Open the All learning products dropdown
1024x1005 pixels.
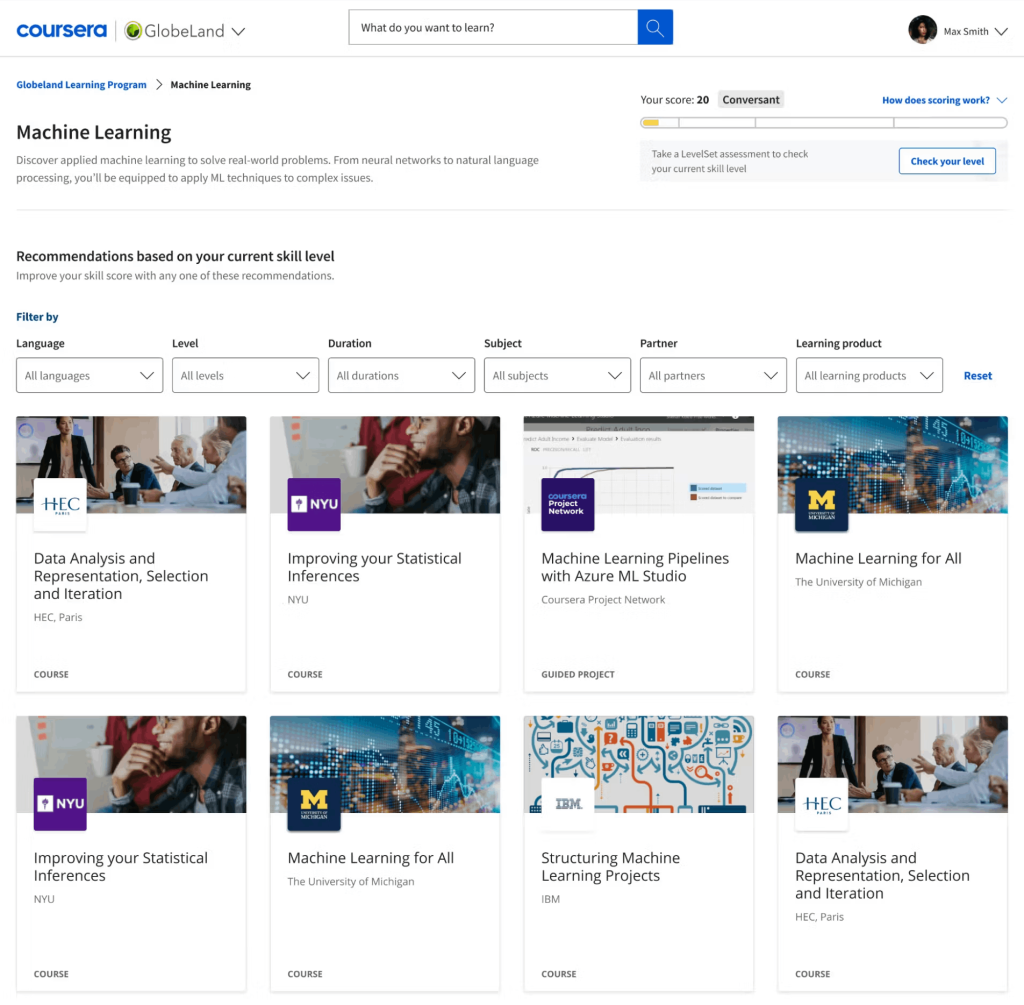point(869,375)
